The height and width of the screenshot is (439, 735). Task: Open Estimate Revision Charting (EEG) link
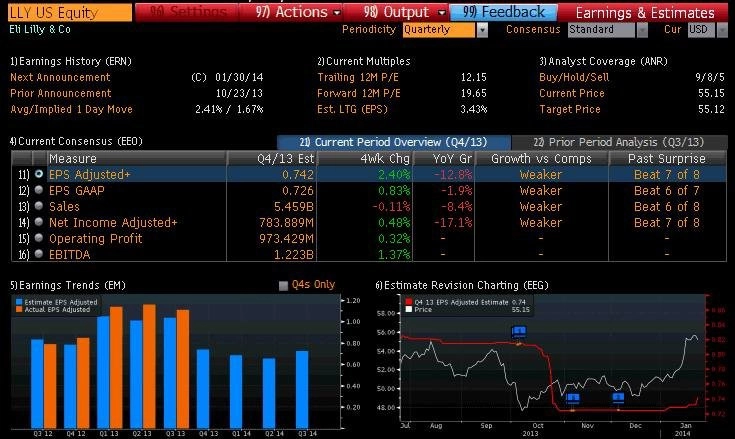pos(462,285)
